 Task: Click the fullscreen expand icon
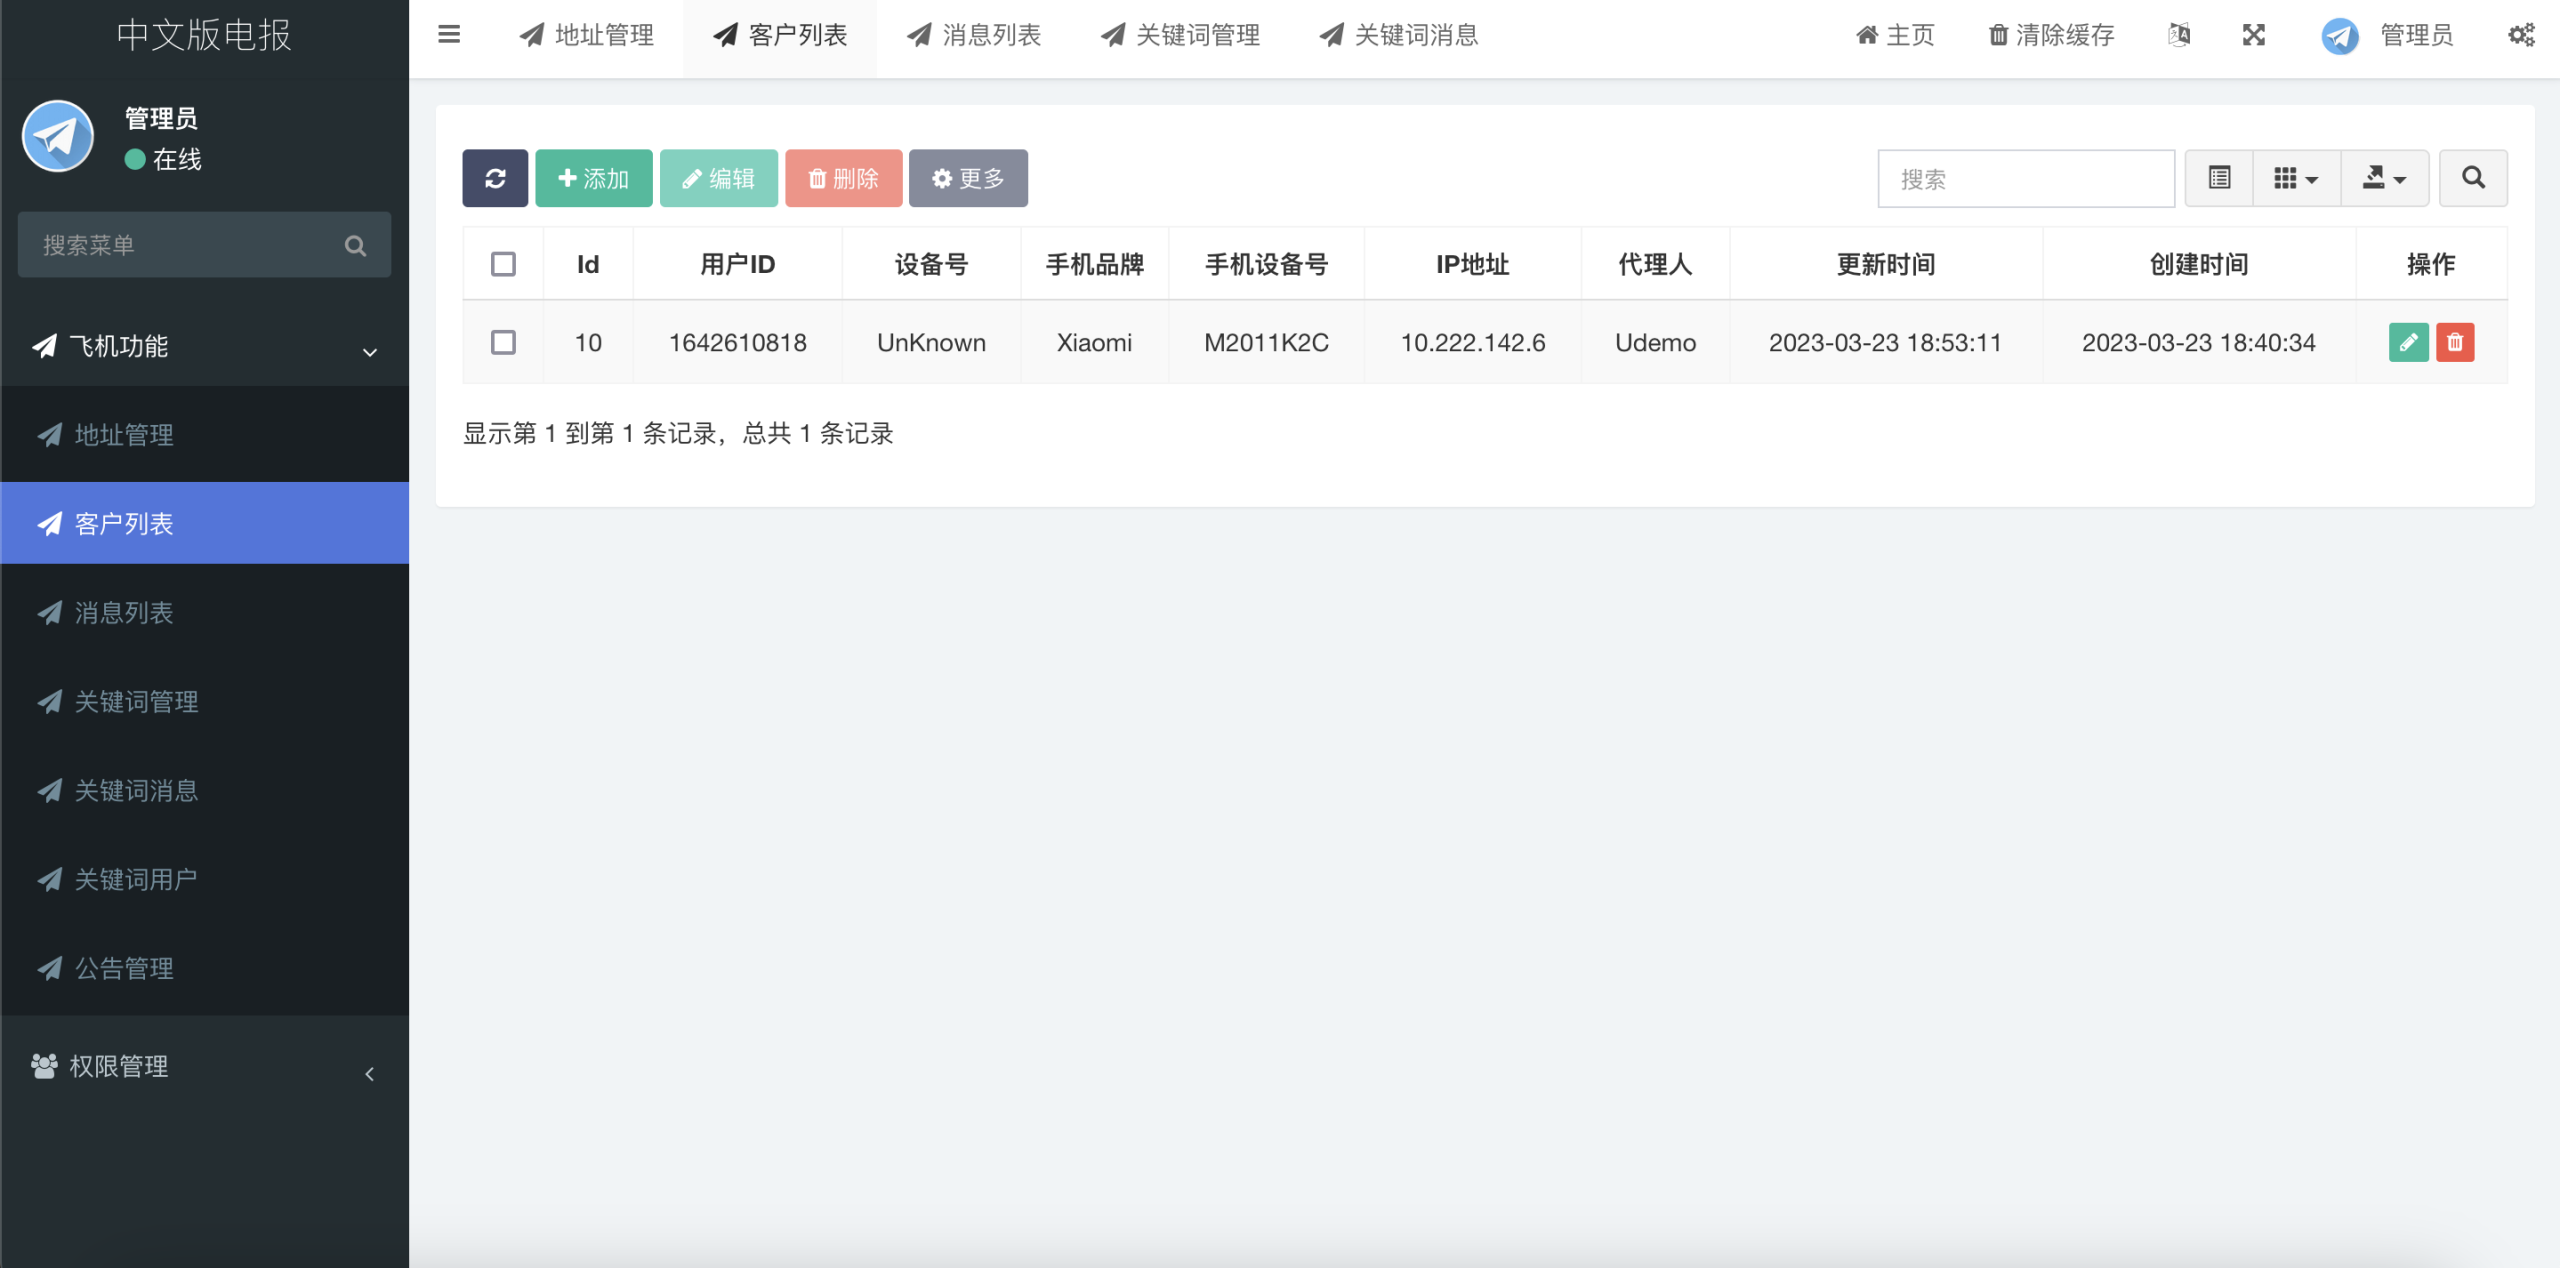(x=2254, y=35)
